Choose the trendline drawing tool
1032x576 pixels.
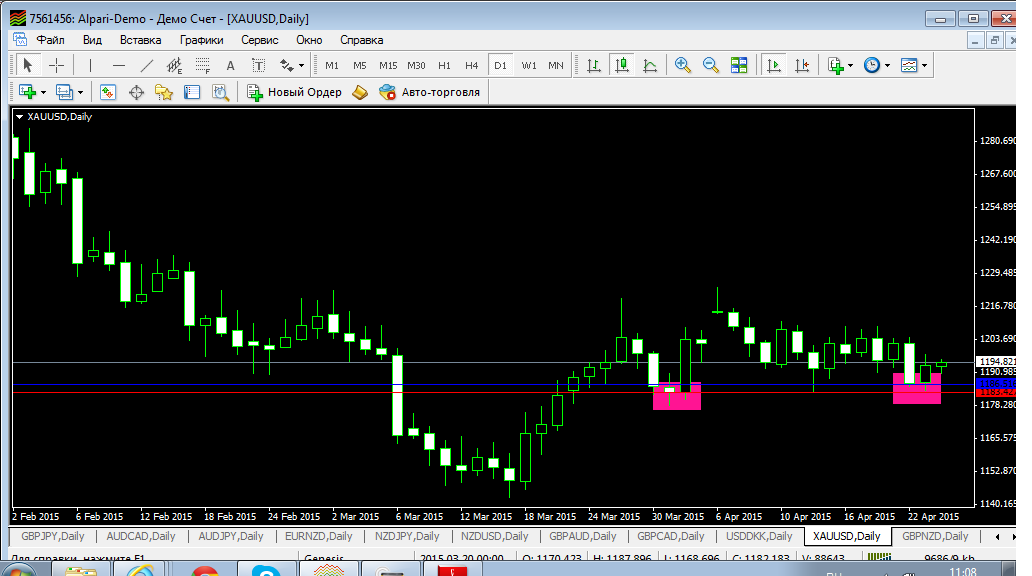pos(146,65)
